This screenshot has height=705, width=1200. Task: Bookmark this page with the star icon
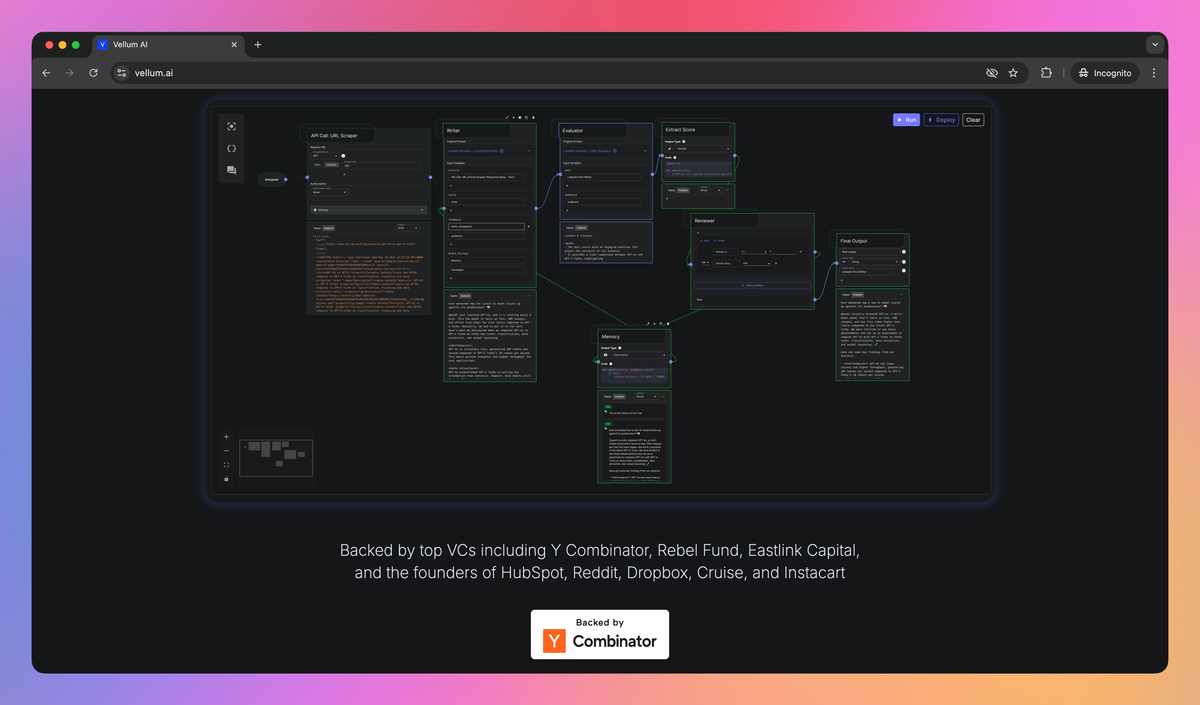(x=1013, y=73)
